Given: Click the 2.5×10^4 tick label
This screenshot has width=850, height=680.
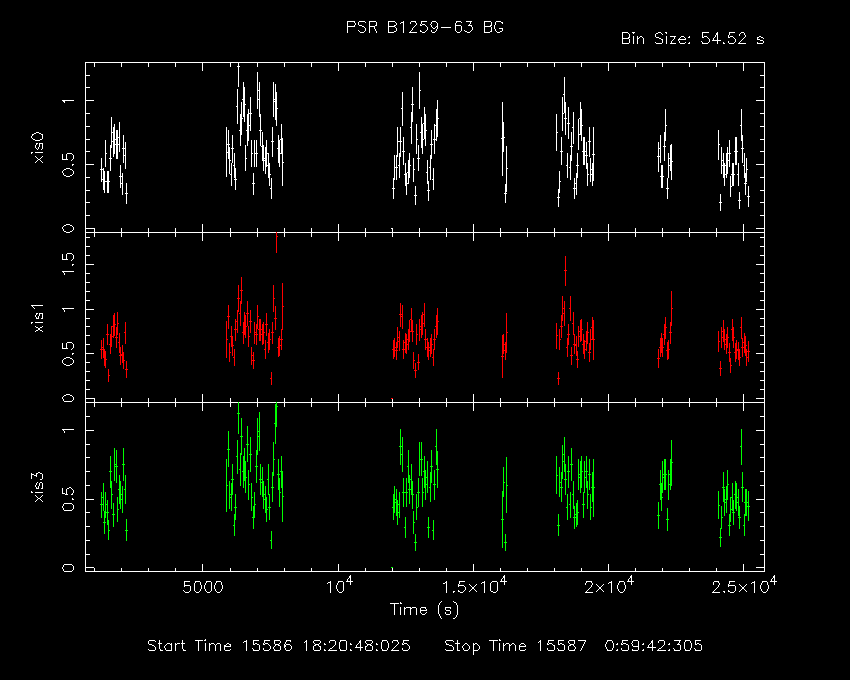Looking at the screenshot, I should [x=744, y=586].
